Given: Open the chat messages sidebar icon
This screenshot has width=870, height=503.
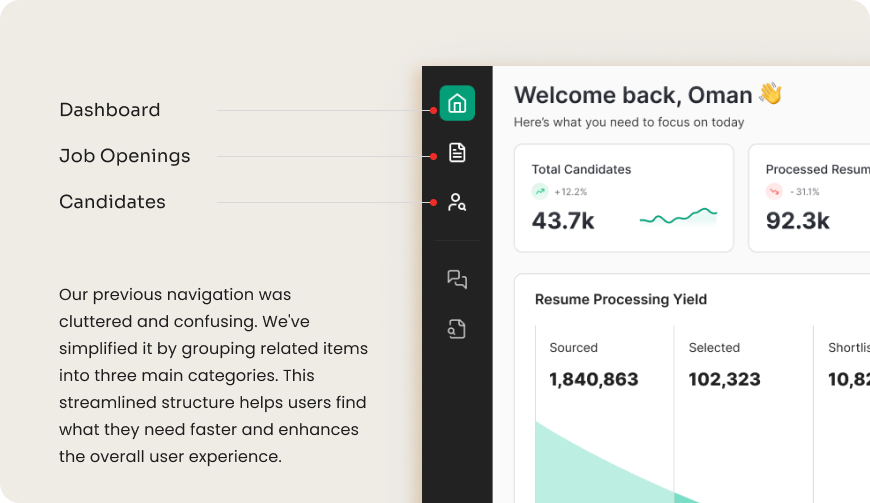Looking at the screenshot, I should pos(457,279).
